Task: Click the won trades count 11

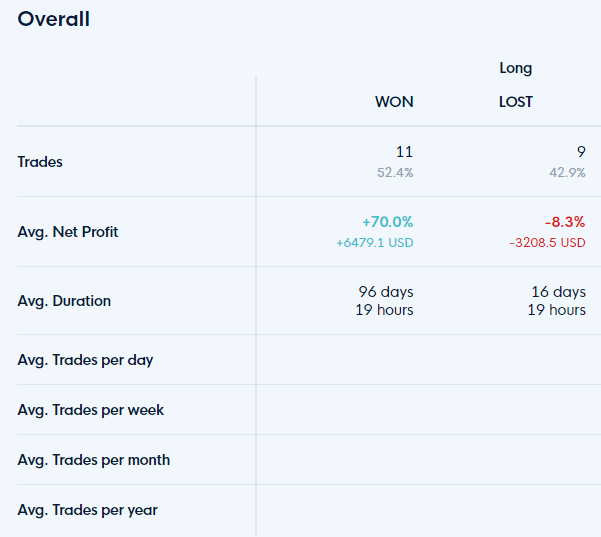Action: (404, 152)
